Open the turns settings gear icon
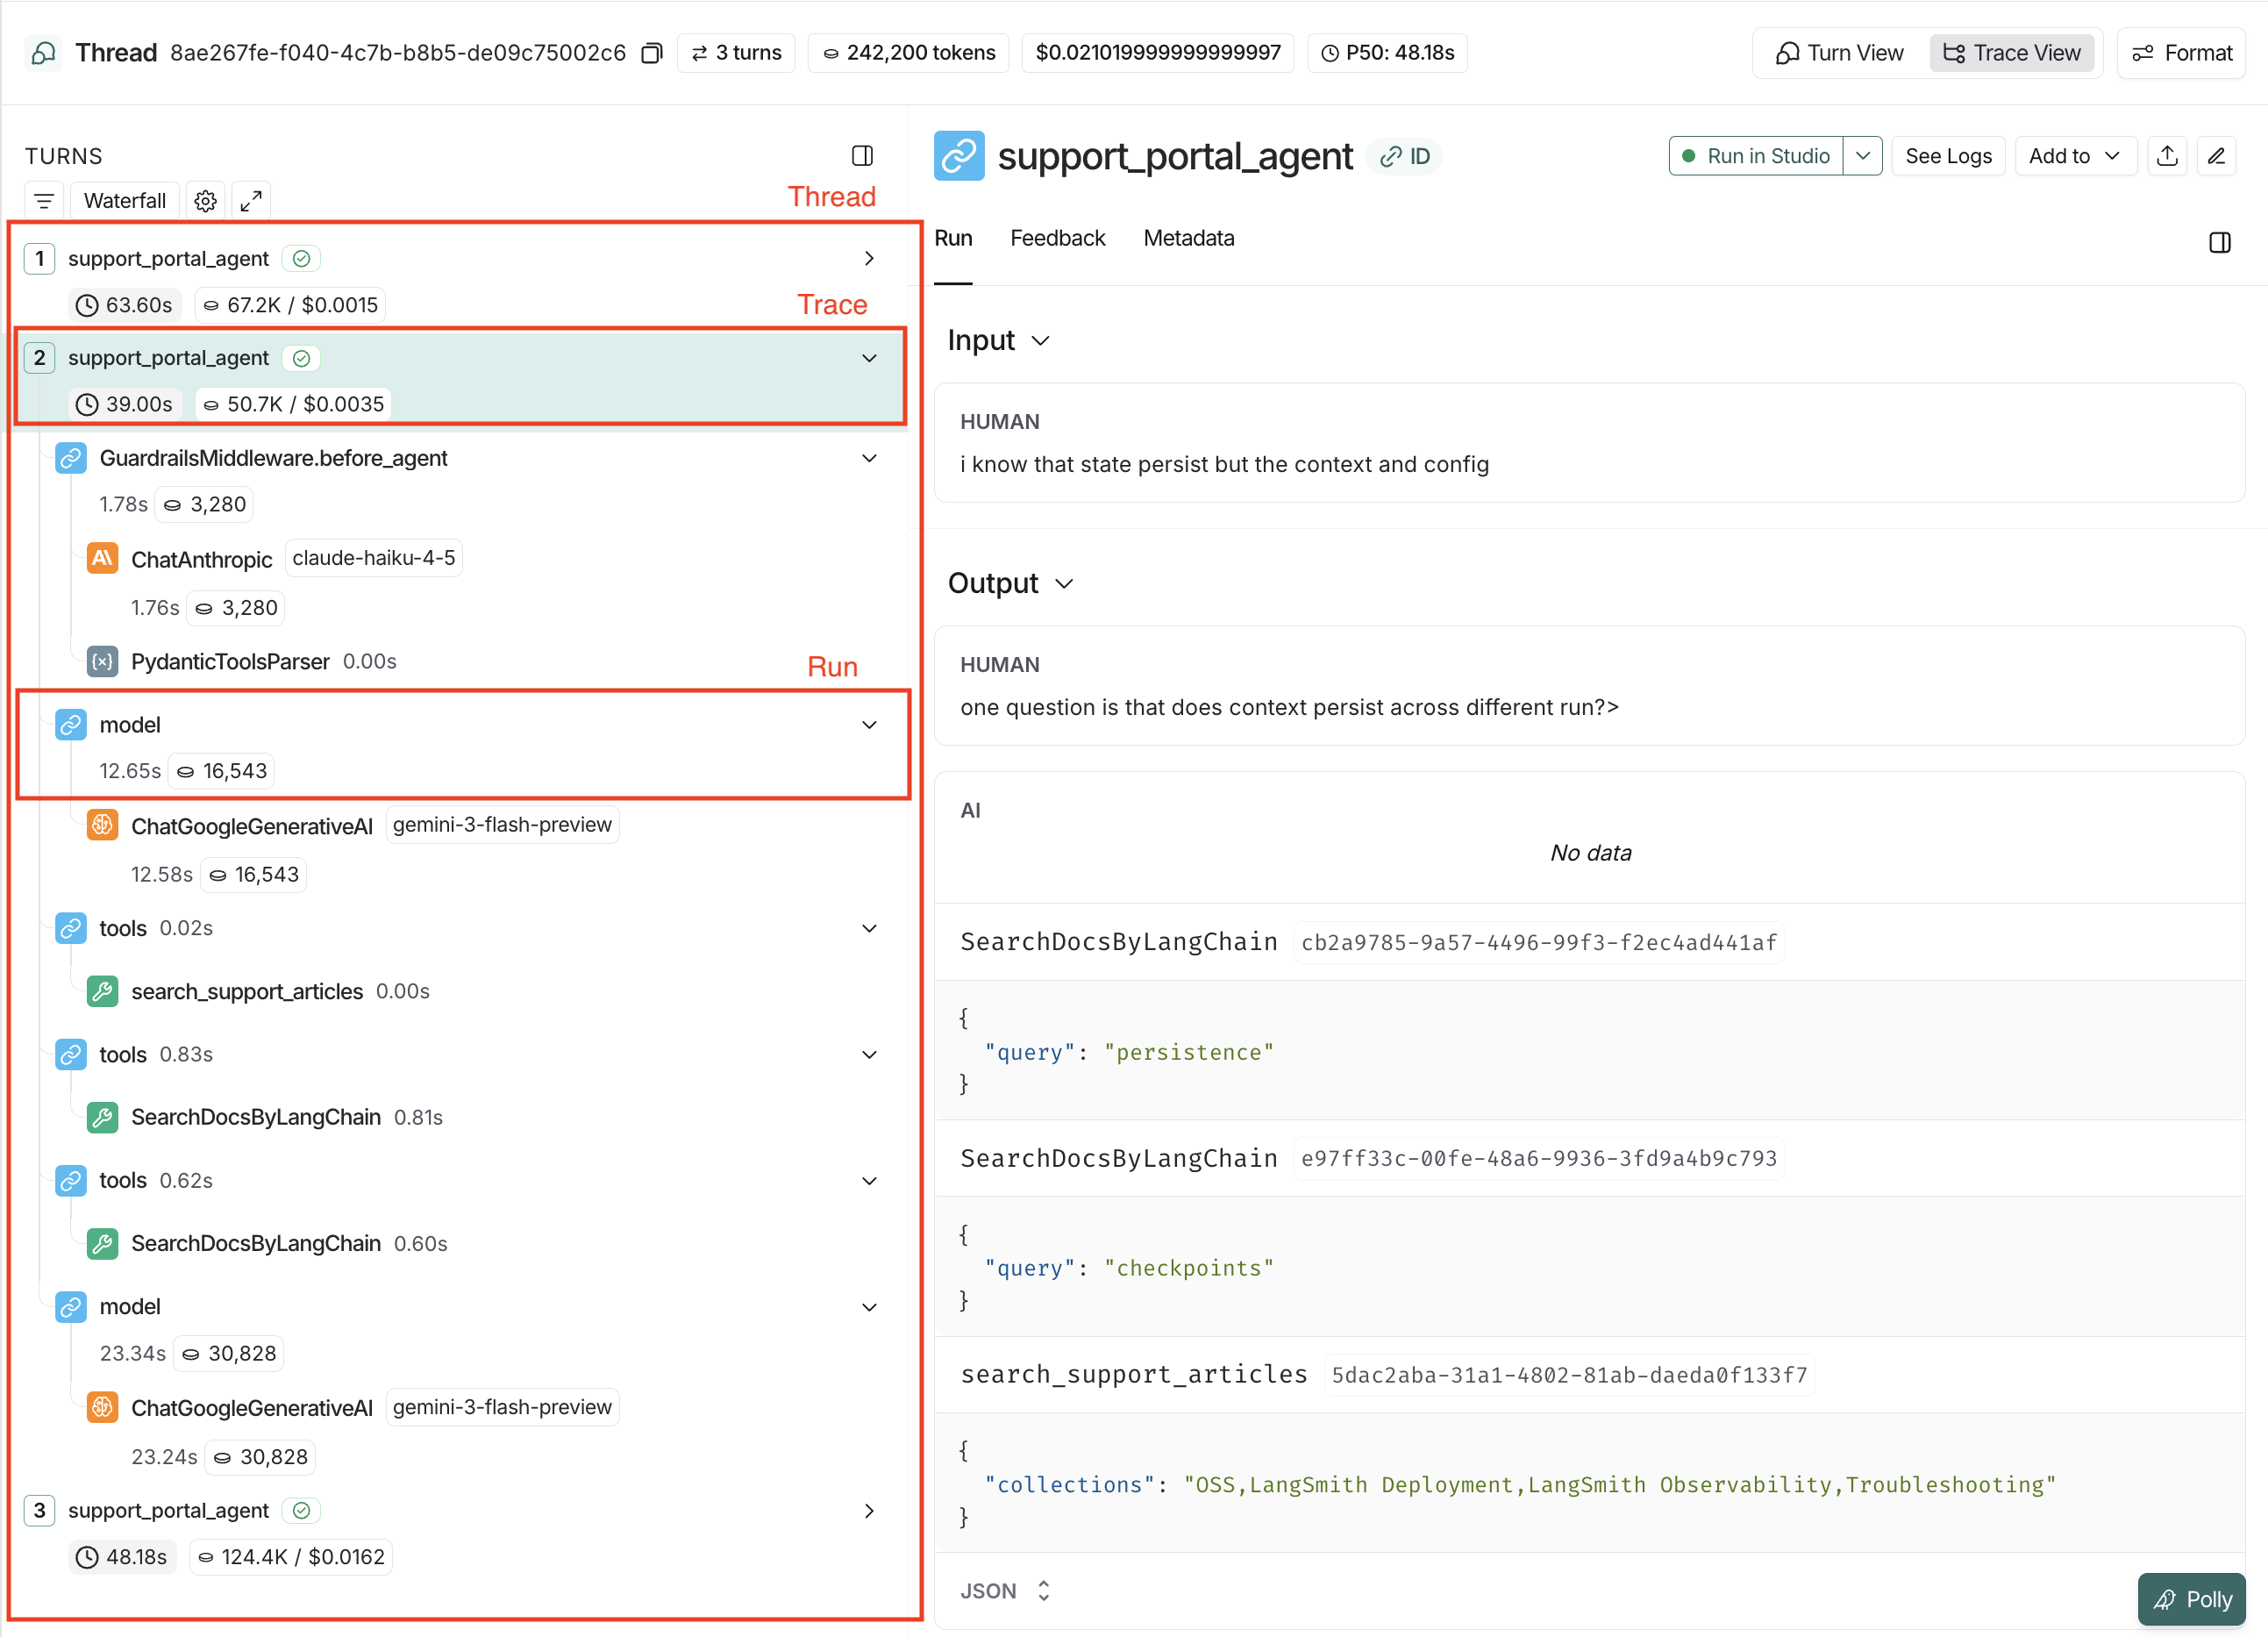Viewport: 2268px width, 1637px height. [x=206, y=201]
